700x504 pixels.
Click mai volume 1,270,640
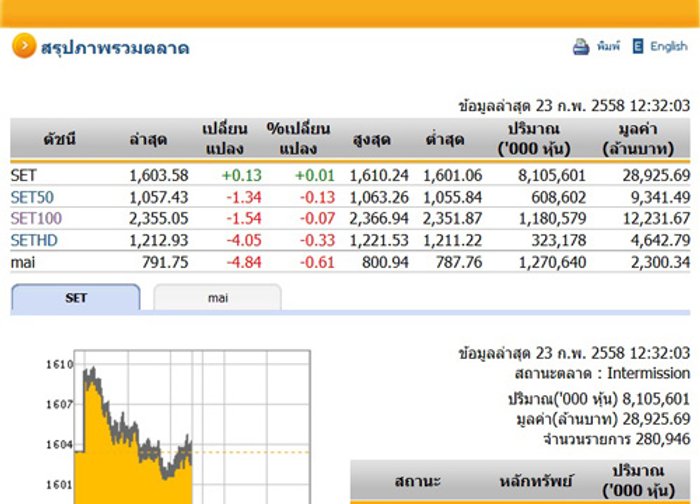click(552, 262)
